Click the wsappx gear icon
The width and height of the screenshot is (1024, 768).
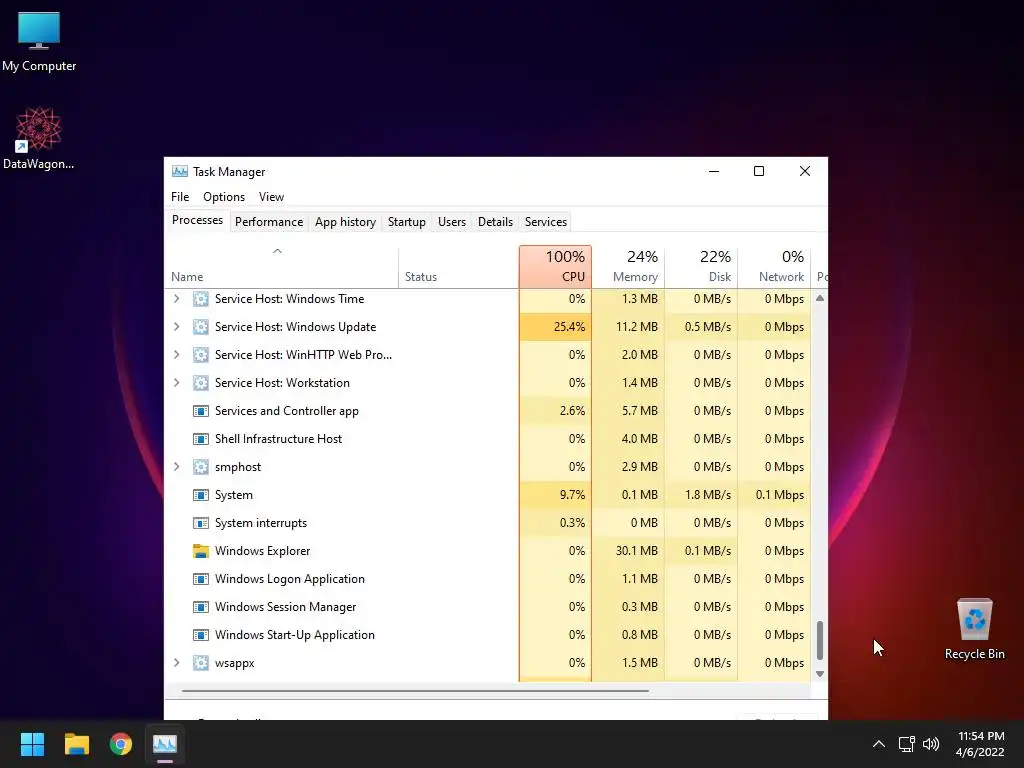200,663
